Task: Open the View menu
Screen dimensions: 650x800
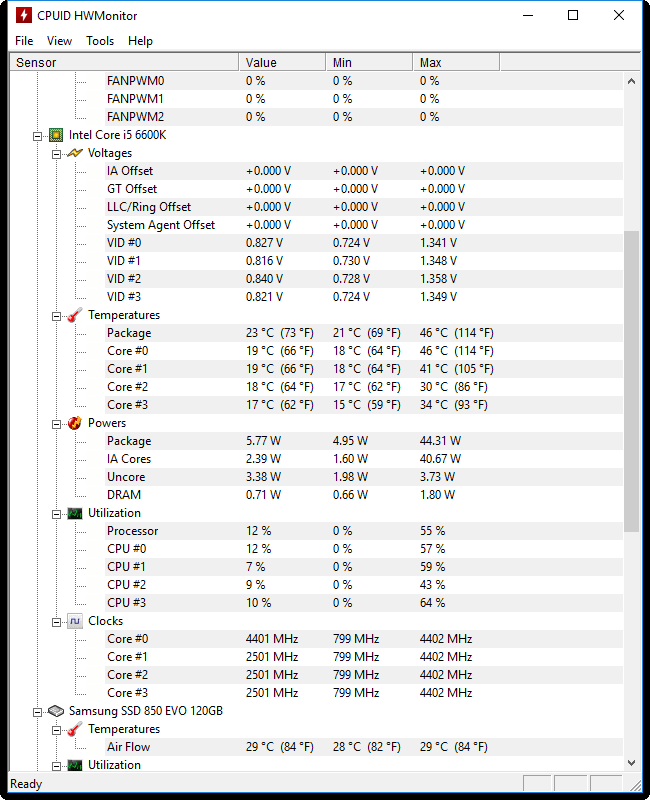Action: click(x=59, y=41)
